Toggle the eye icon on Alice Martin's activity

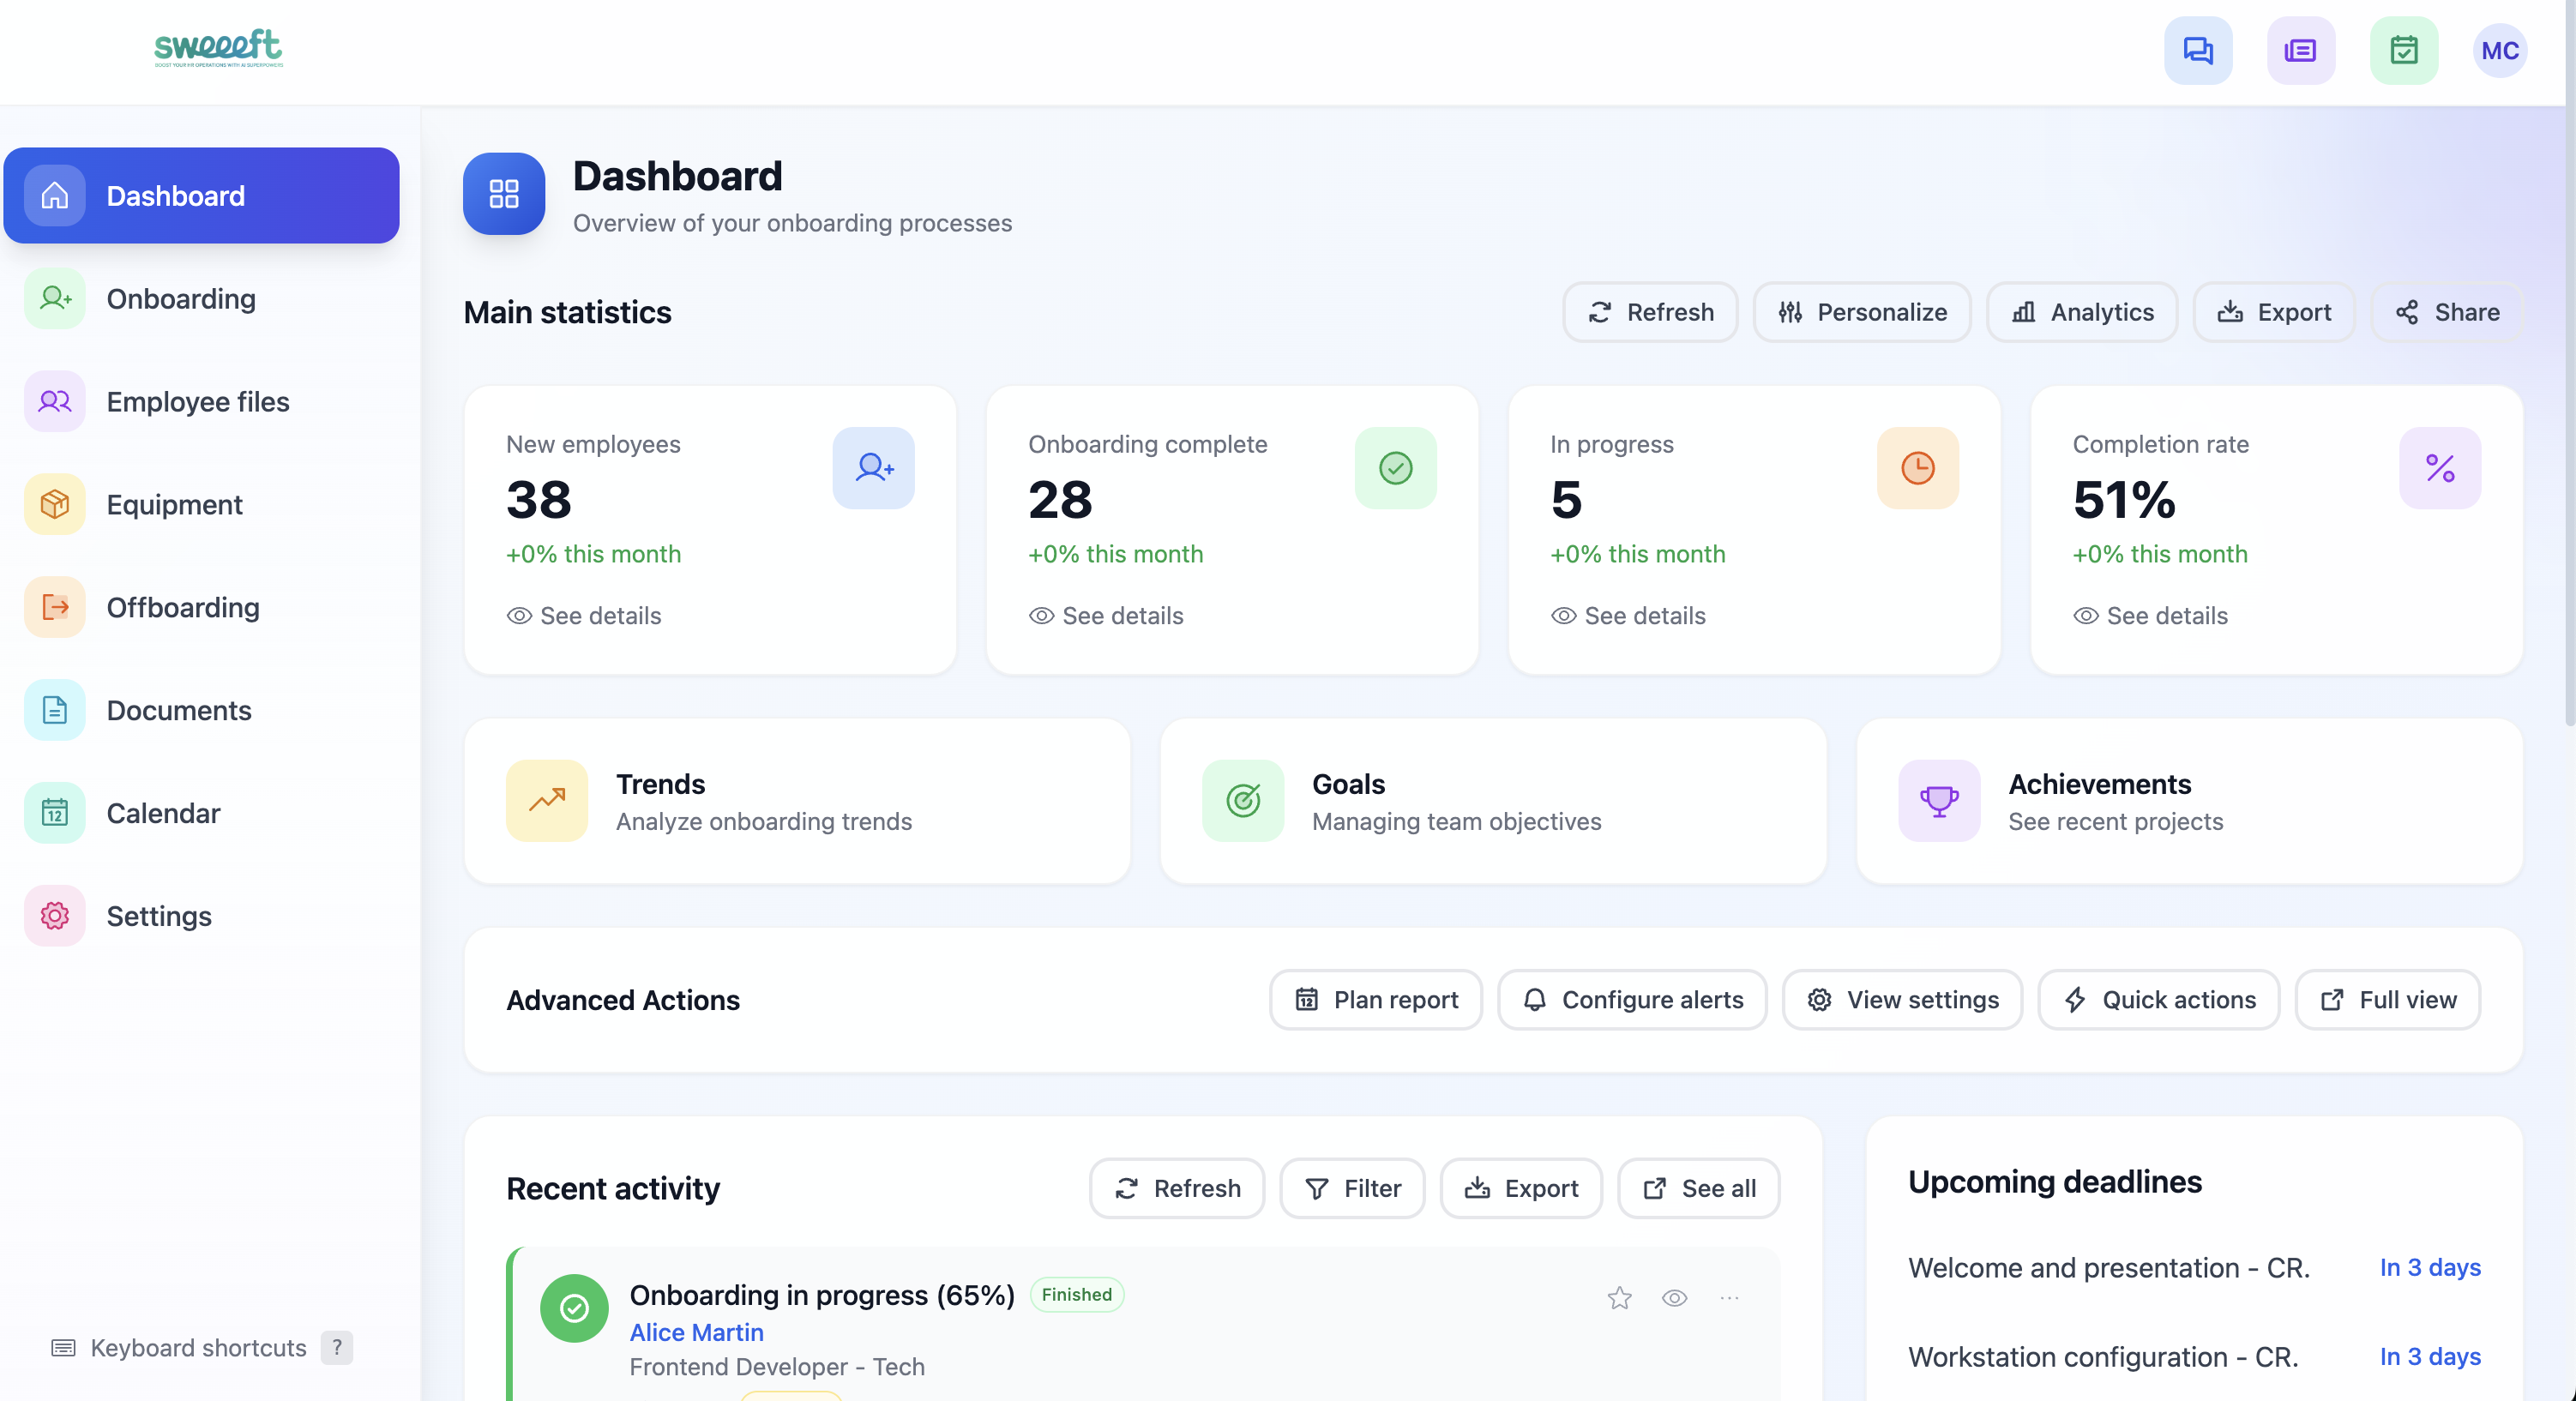click(x=1675, y=1298)
